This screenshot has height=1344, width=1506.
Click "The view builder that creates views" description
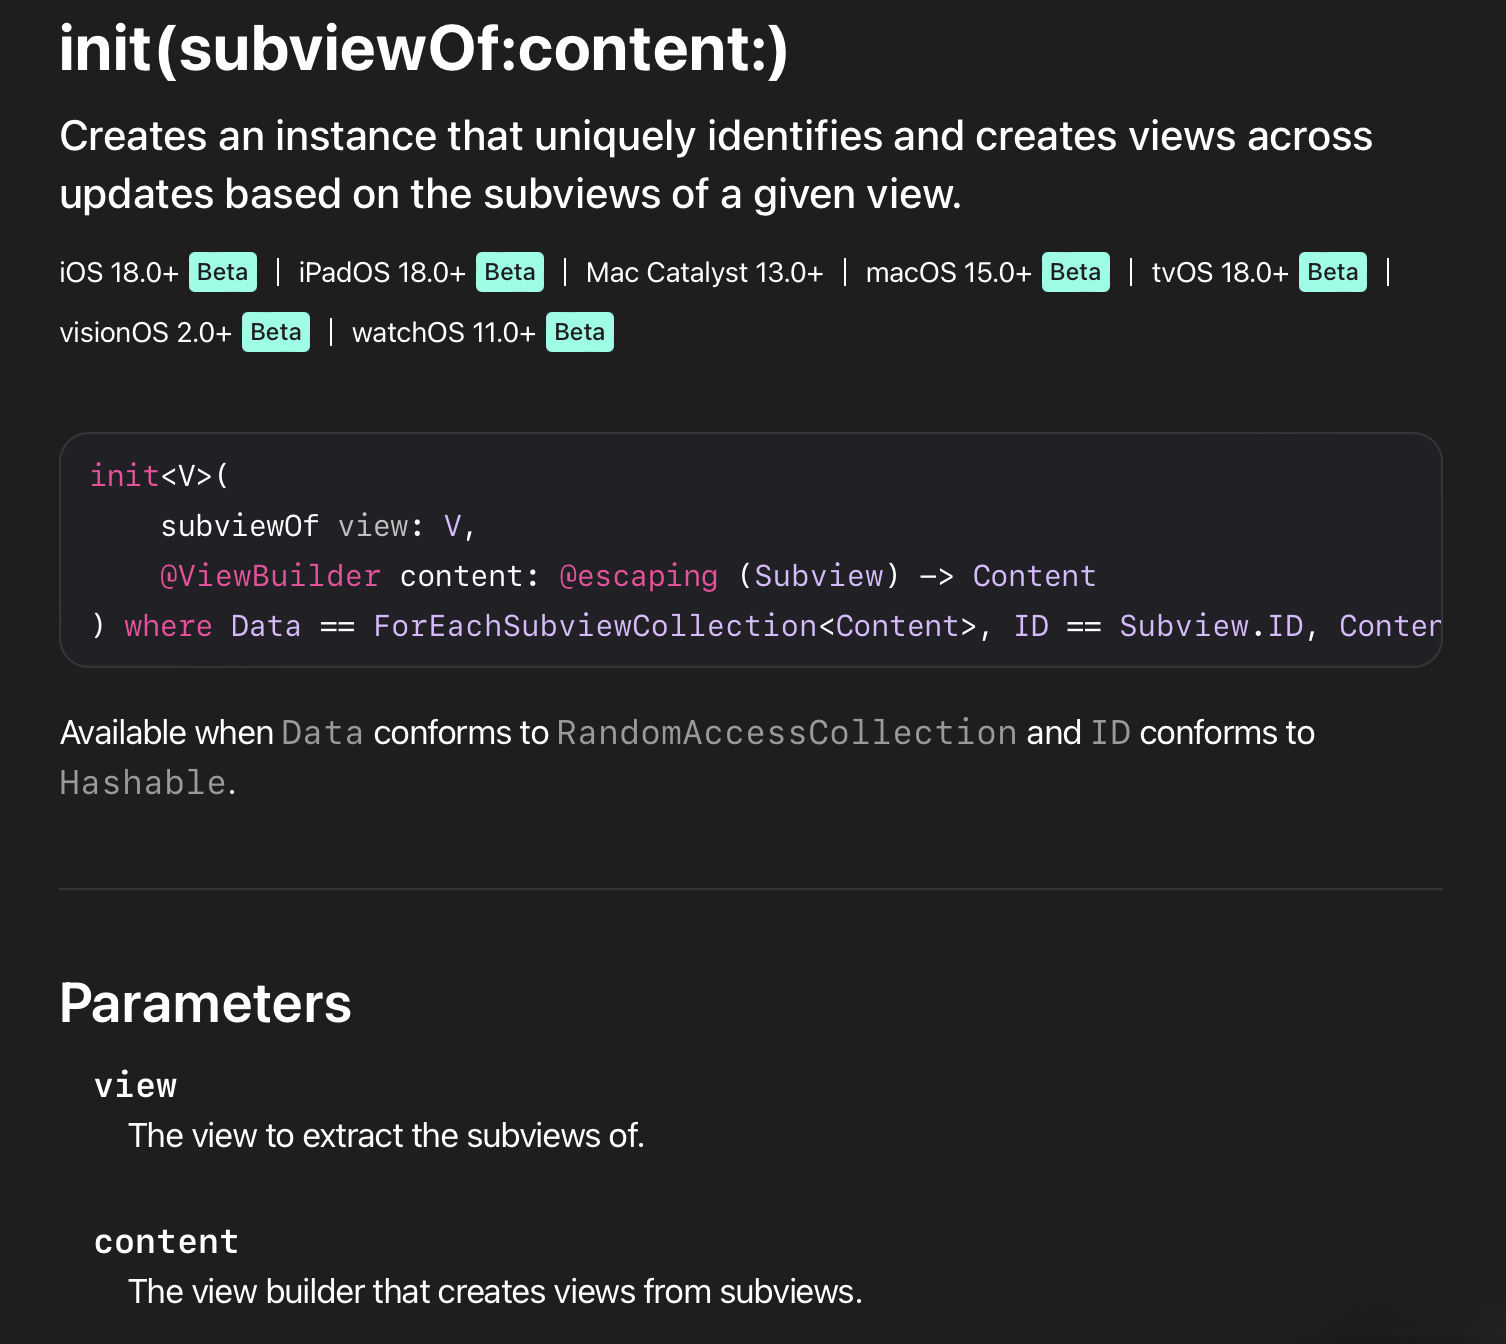[x=495, y=1292]
